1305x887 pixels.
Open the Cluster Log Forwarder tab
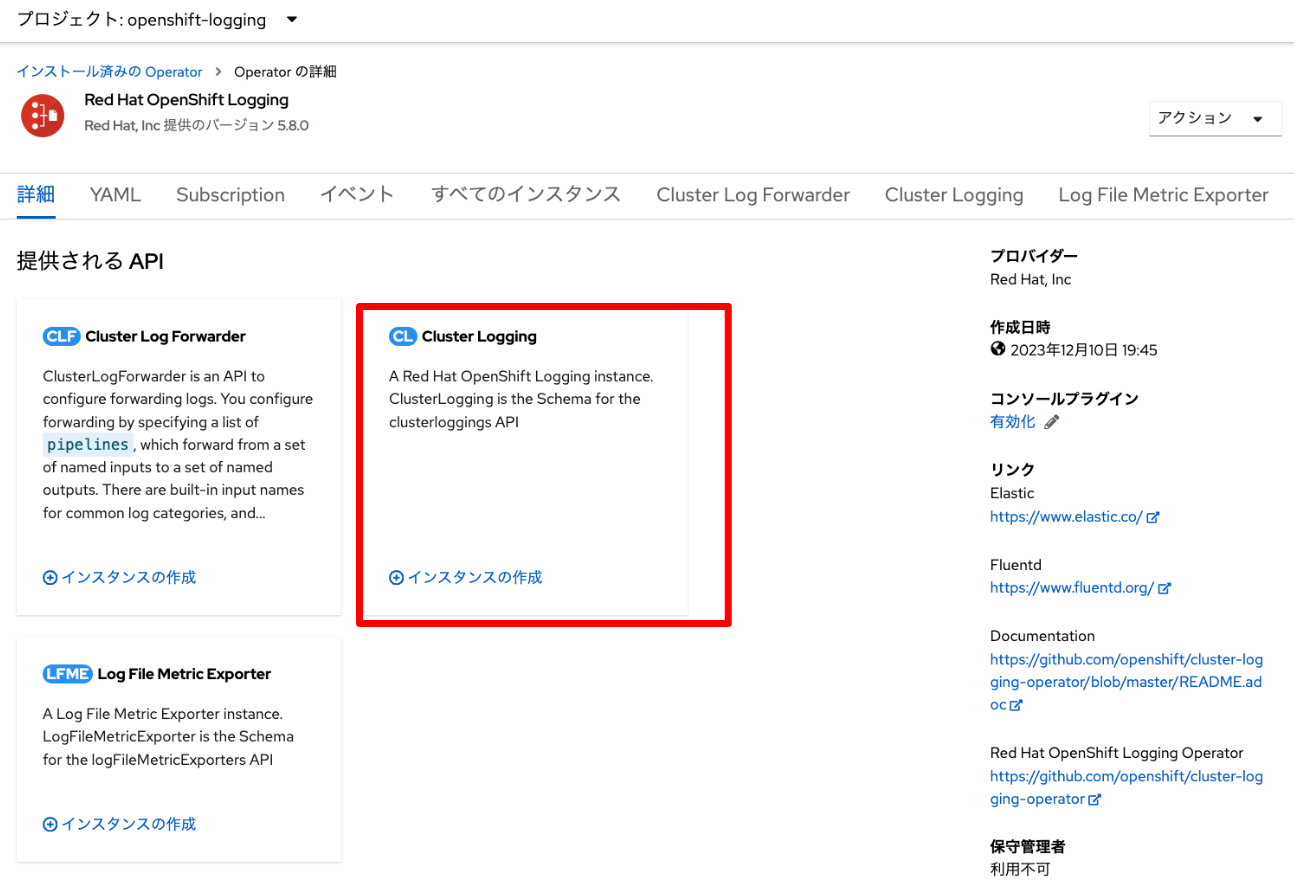753,195
